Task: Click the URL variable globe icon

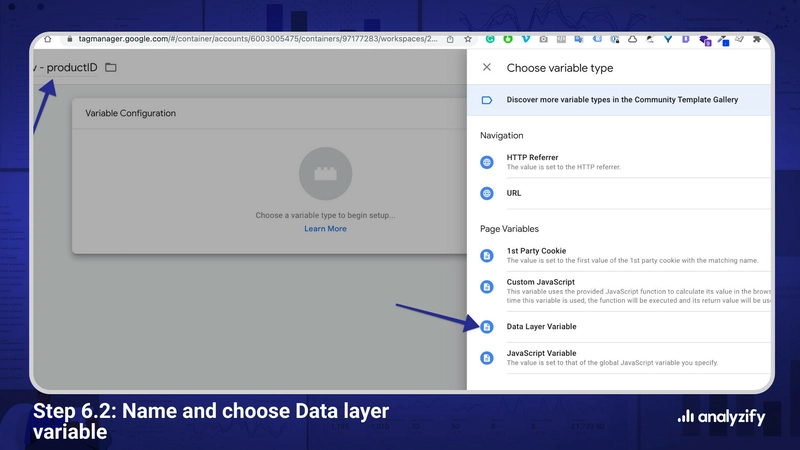Action: point(487,193)
